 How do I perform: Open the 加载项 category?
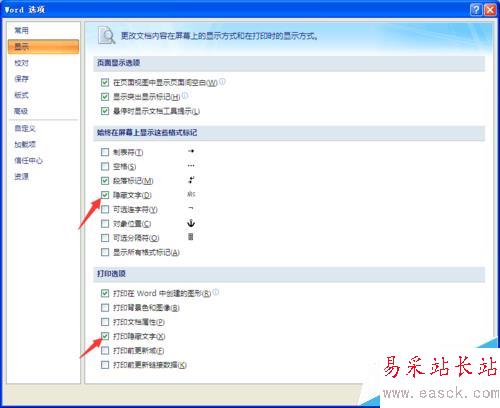[x=25, y=144]
